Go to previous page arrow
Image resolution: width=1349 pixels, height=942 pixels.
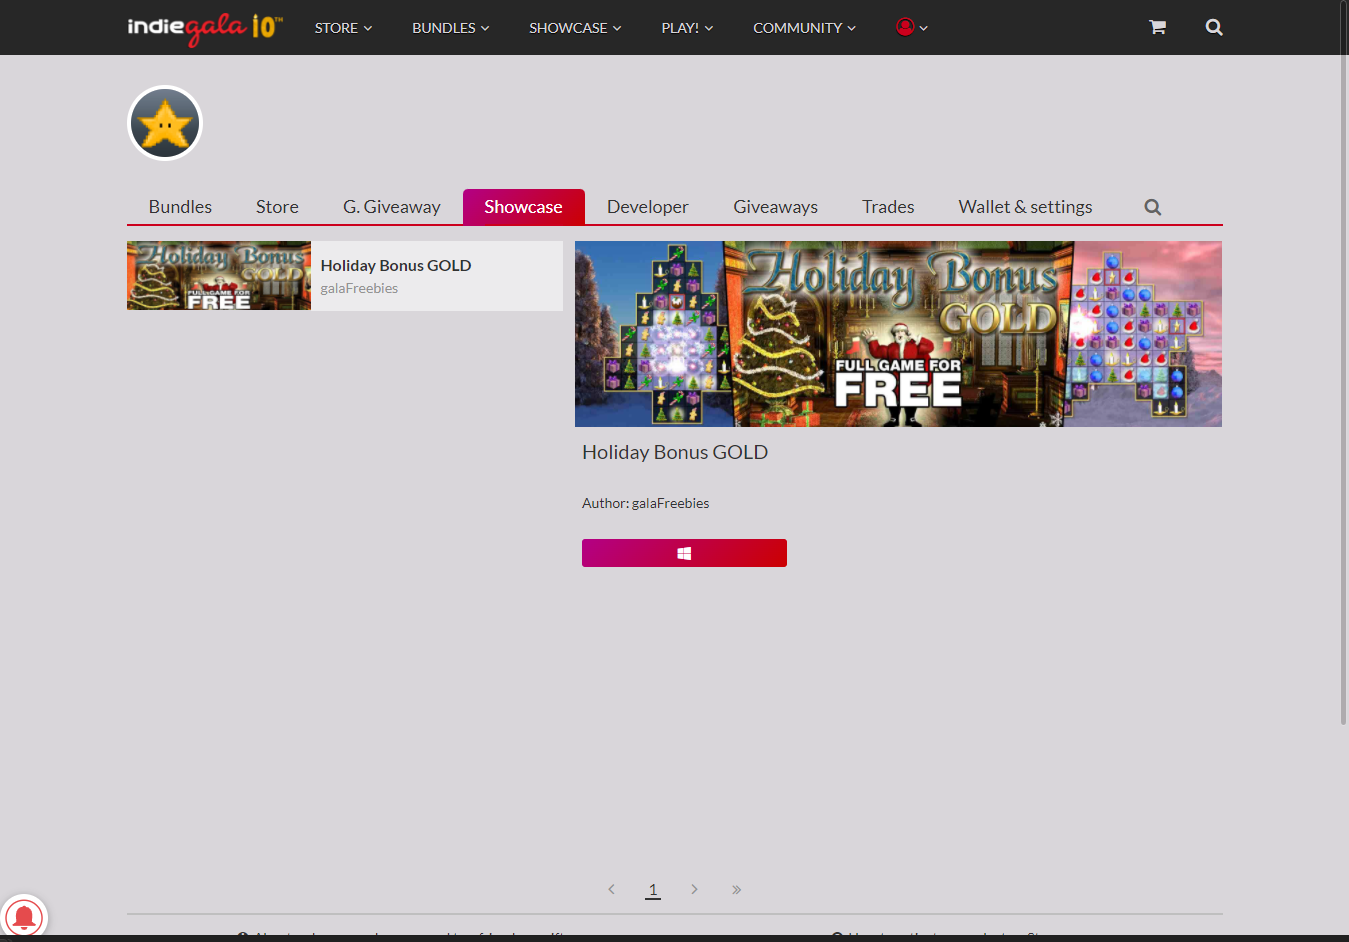(x=611, y=889)
